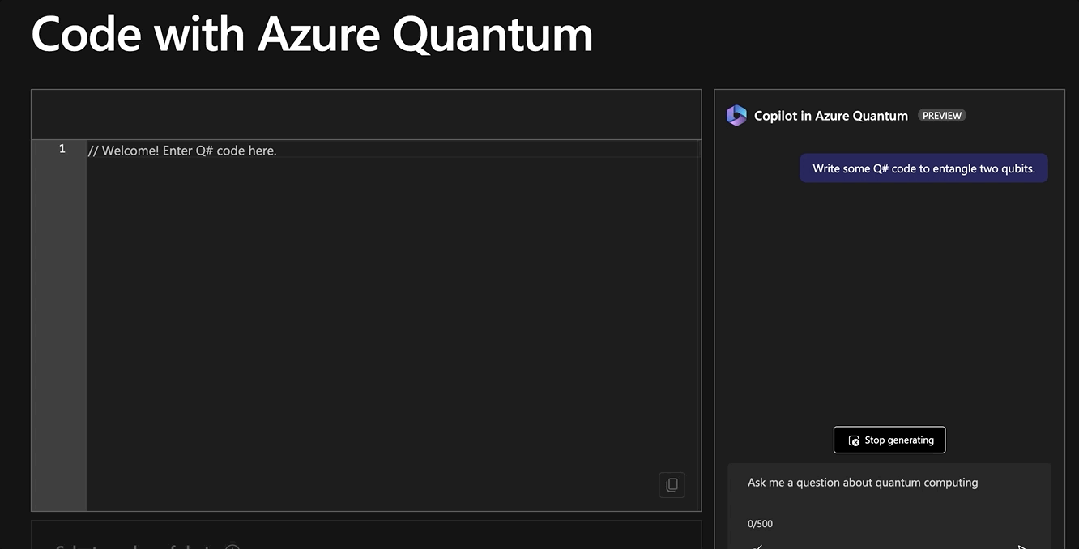Click line number 1 in the editor gutter
This screenshot has height=549, width=1079.
(62, 149)
